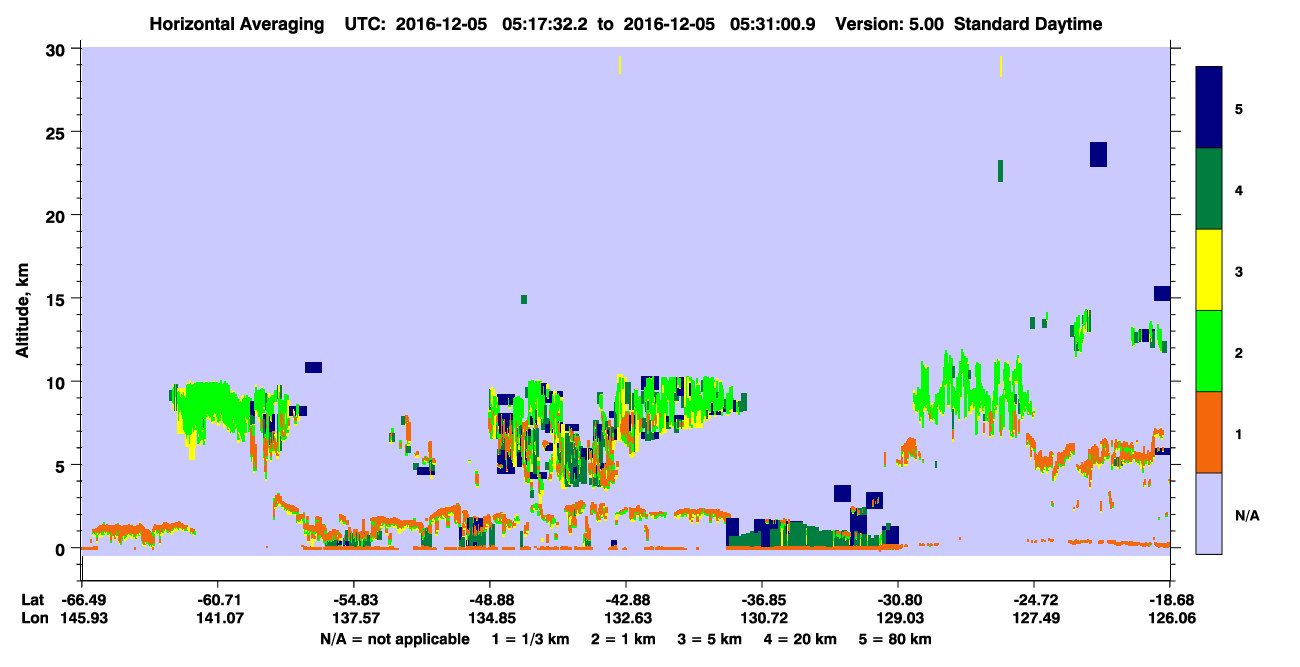Click latitude value -36.85
The width and height of the screenshot is (1300, 667).
point(762,600)
